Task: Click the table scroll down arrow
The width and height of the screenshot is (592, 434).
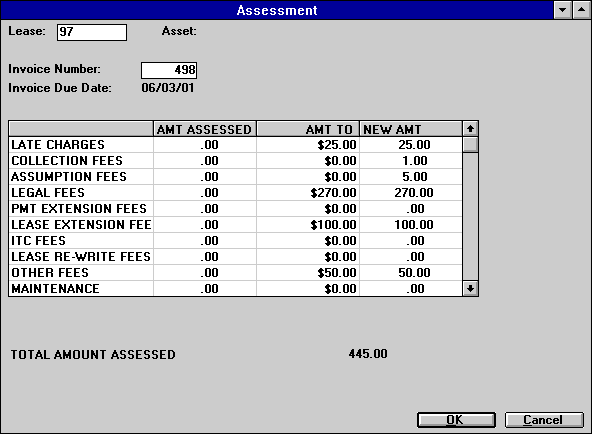Action: (x=470, y=289)
